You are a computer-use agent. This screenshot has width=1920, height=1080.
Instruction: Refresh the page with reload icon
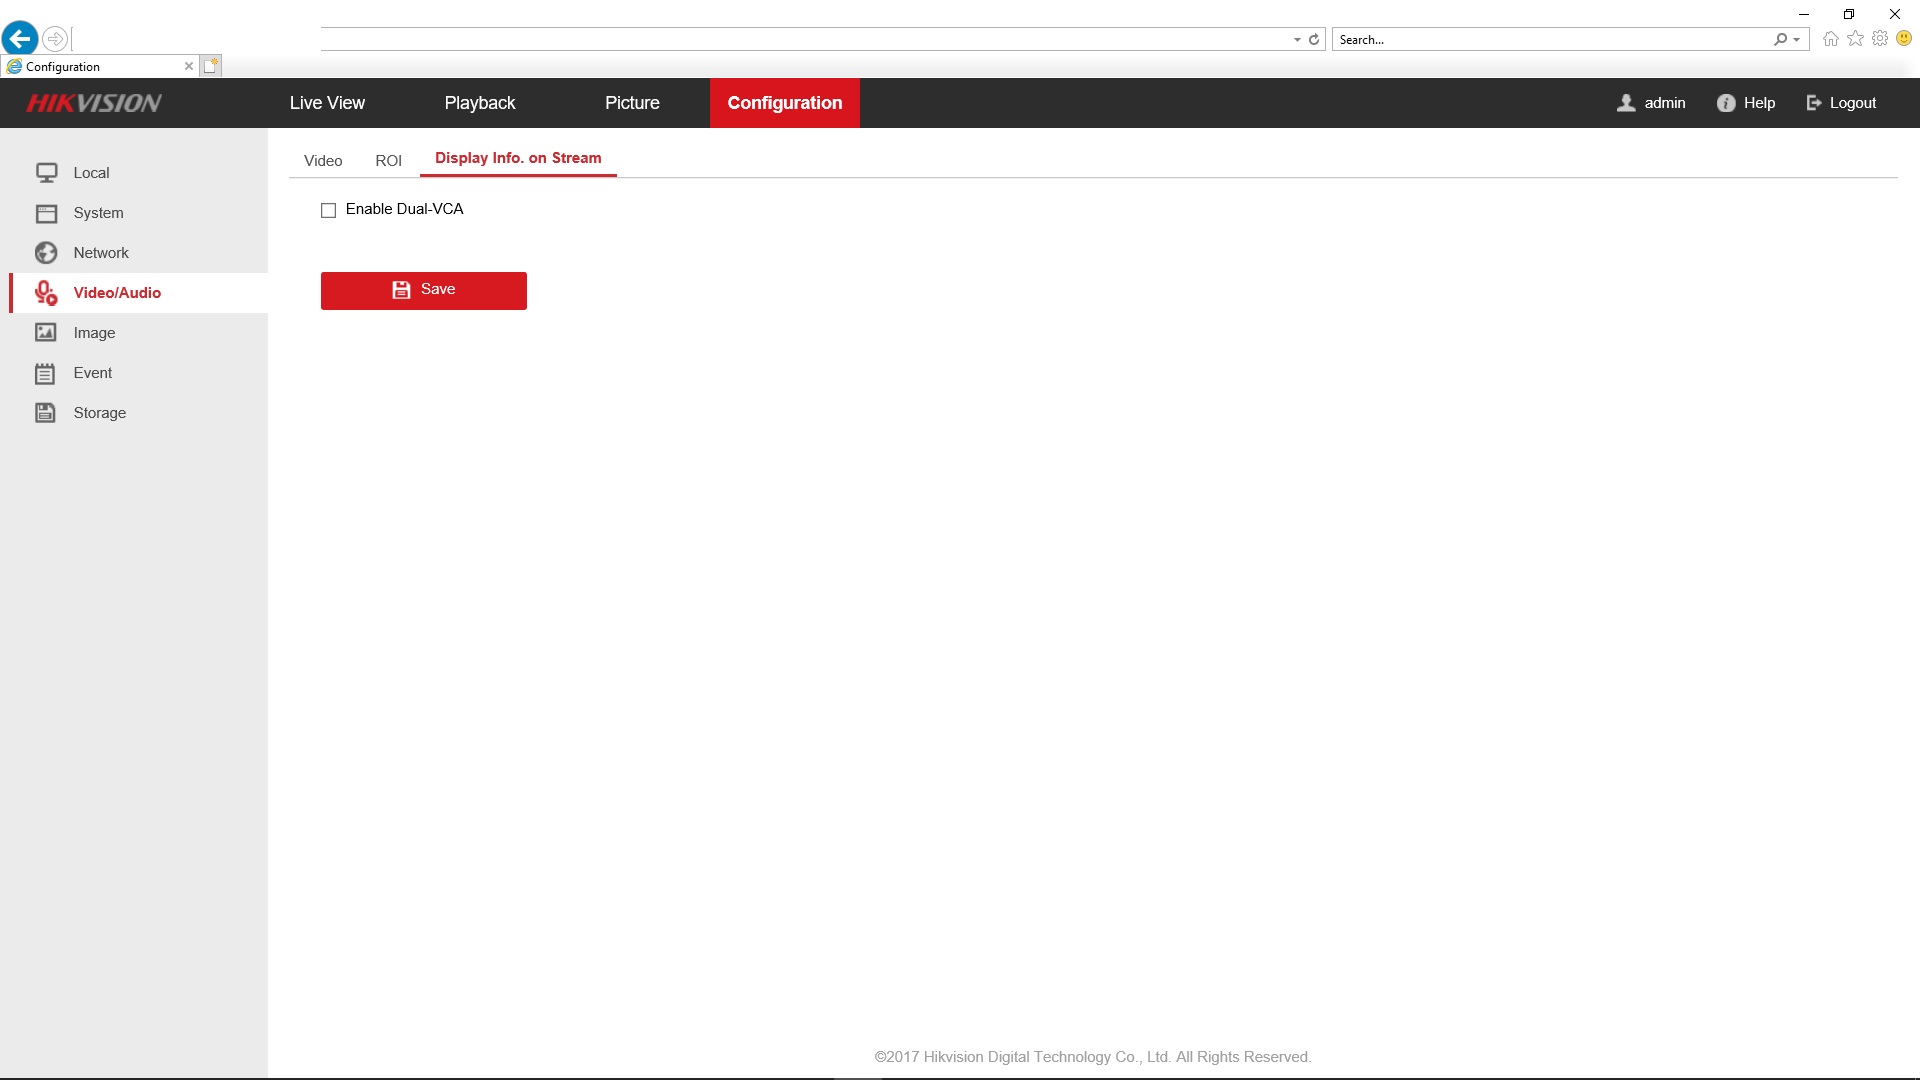[x=1314, y=40]
